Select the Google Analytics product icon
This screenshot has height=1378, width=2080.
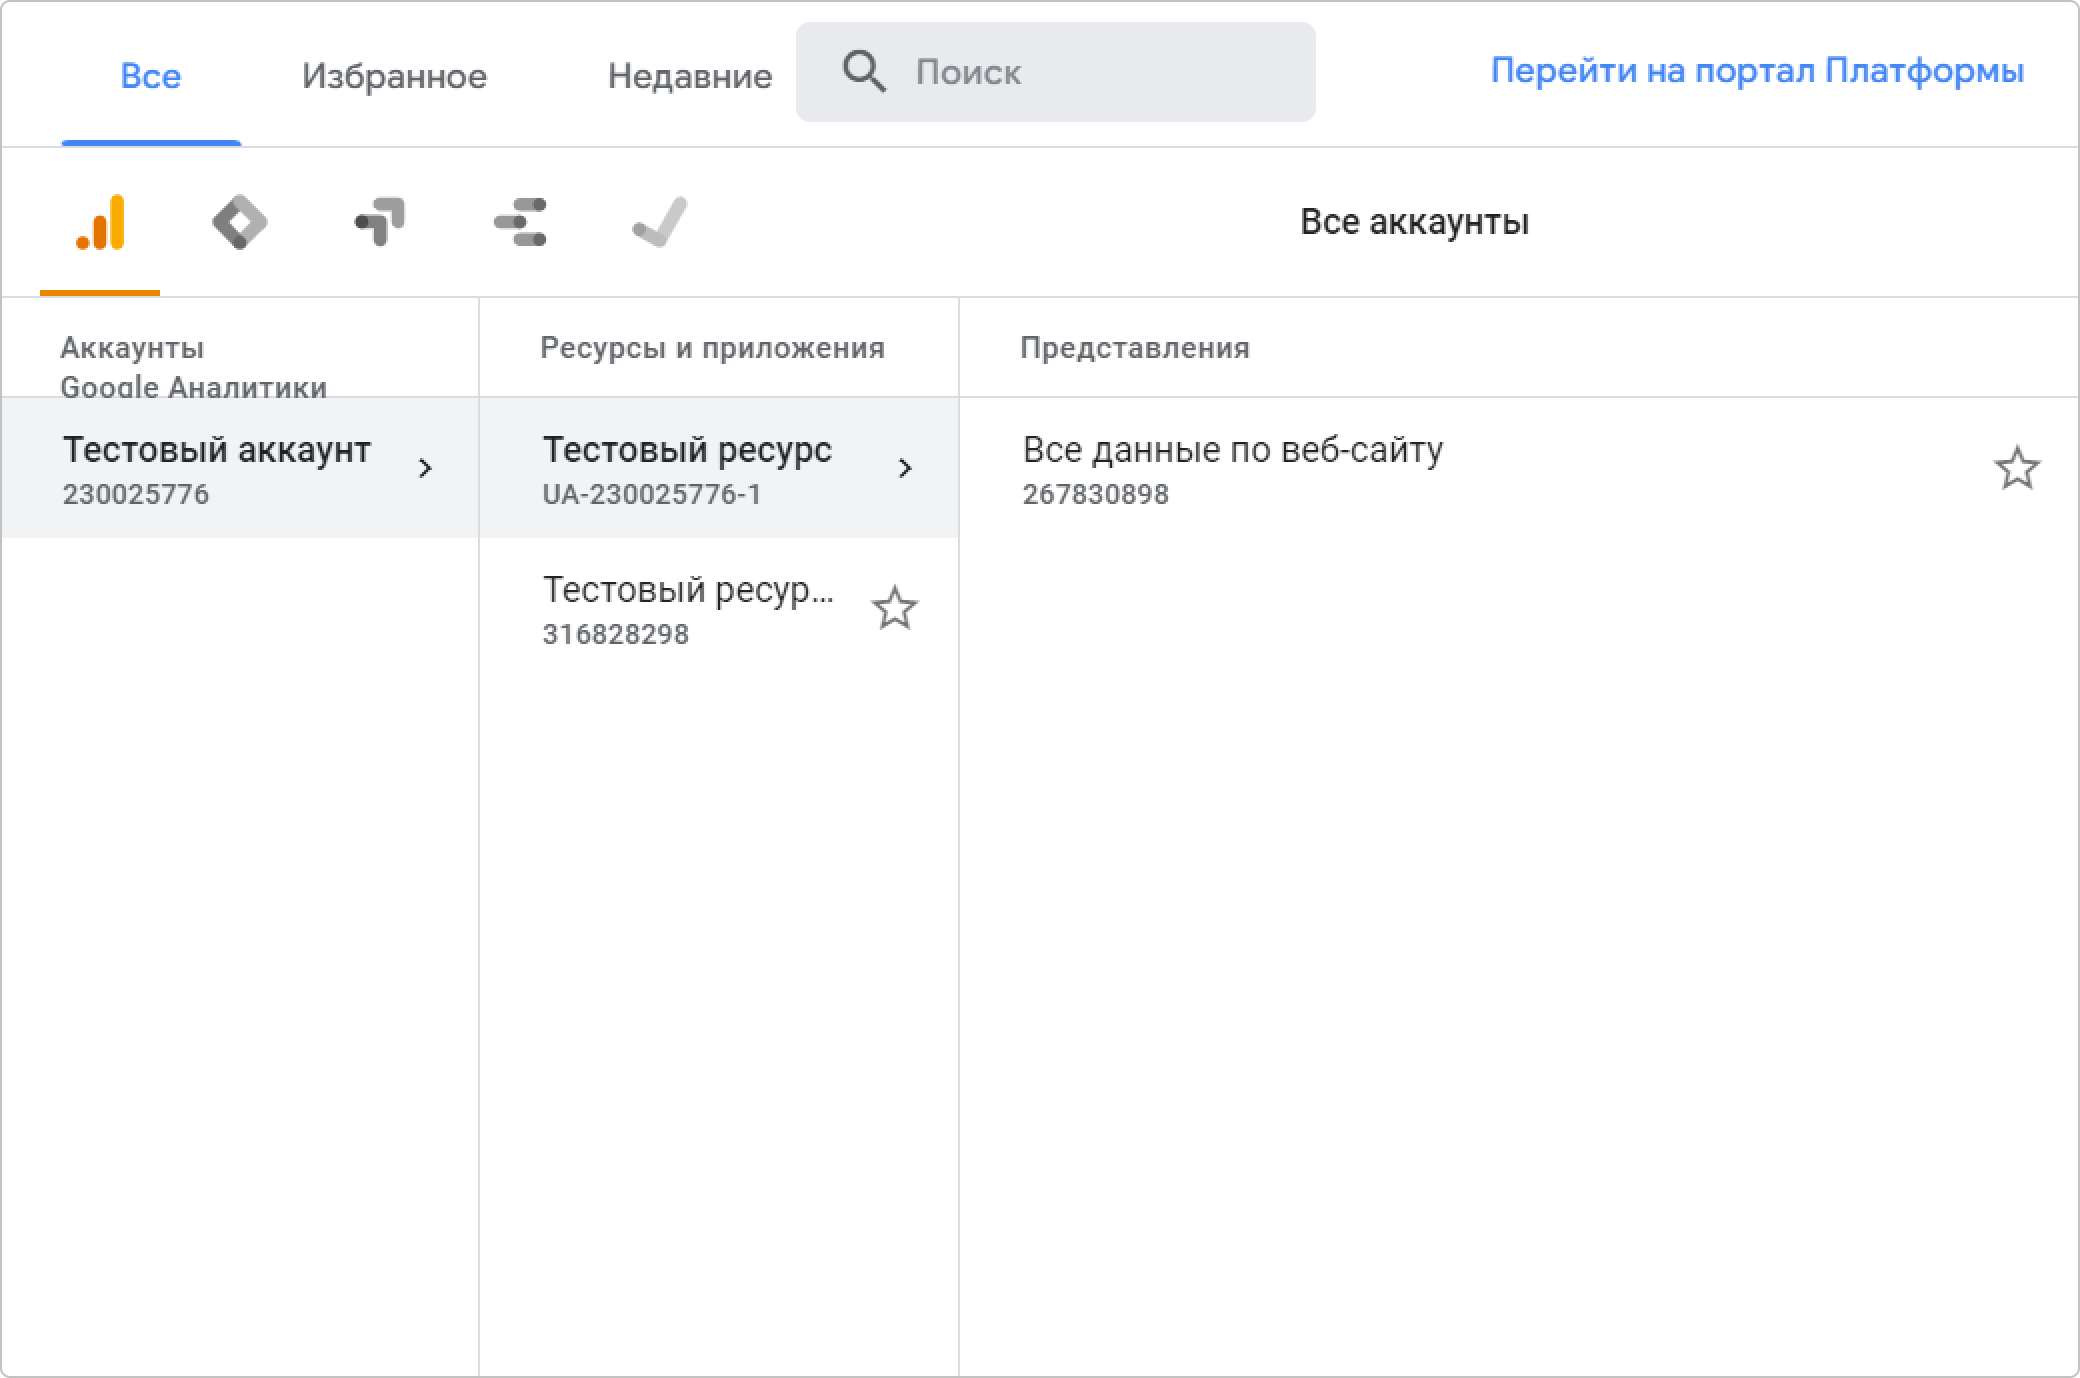(x=100, y=222)
